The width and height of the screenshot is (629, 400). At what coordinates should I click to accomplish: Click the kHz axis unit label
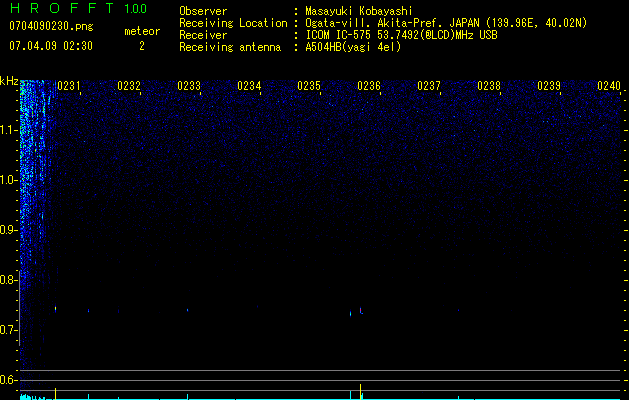pos(9,81)
